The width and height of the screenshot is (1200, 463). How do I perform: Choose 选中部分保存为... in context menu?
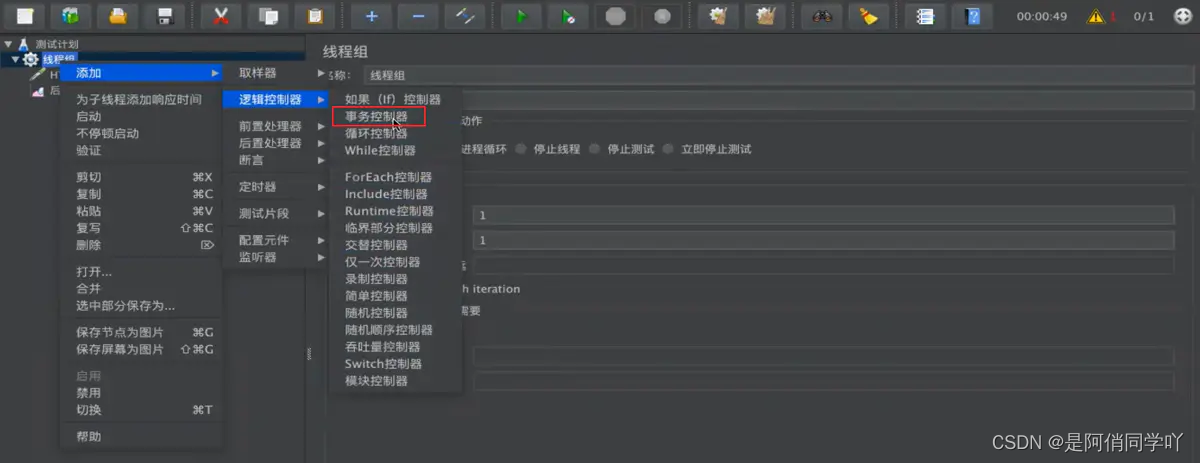[x=142, y=305]
